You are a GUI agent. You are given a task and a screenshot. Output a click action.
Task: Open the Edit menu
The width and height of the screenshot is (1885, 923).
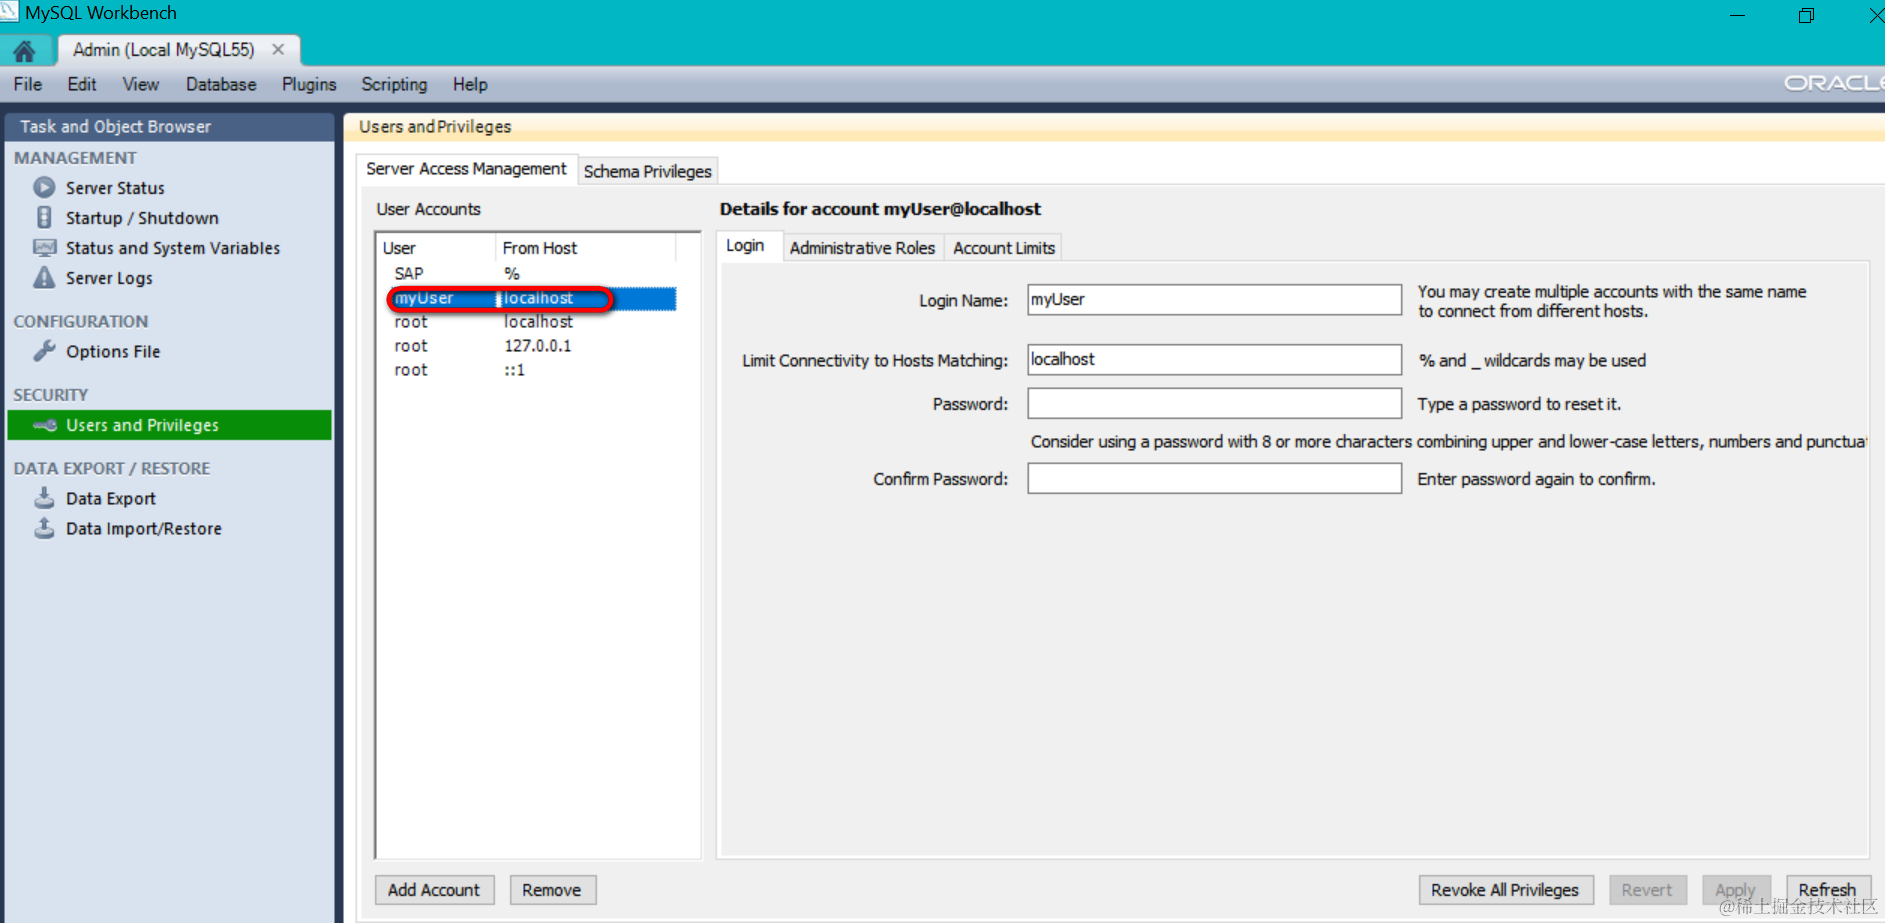click(x=82, y=84)
